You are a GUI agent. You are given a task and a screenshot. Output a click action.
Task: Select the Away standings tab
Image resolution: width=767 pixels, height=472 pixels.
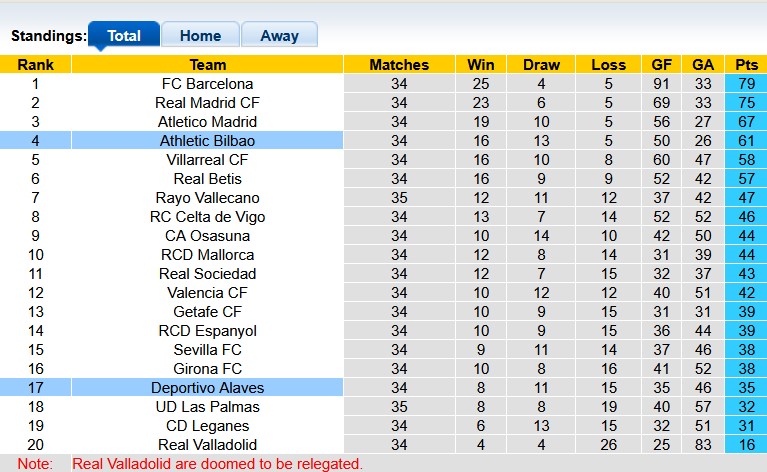tap(279, 35)
